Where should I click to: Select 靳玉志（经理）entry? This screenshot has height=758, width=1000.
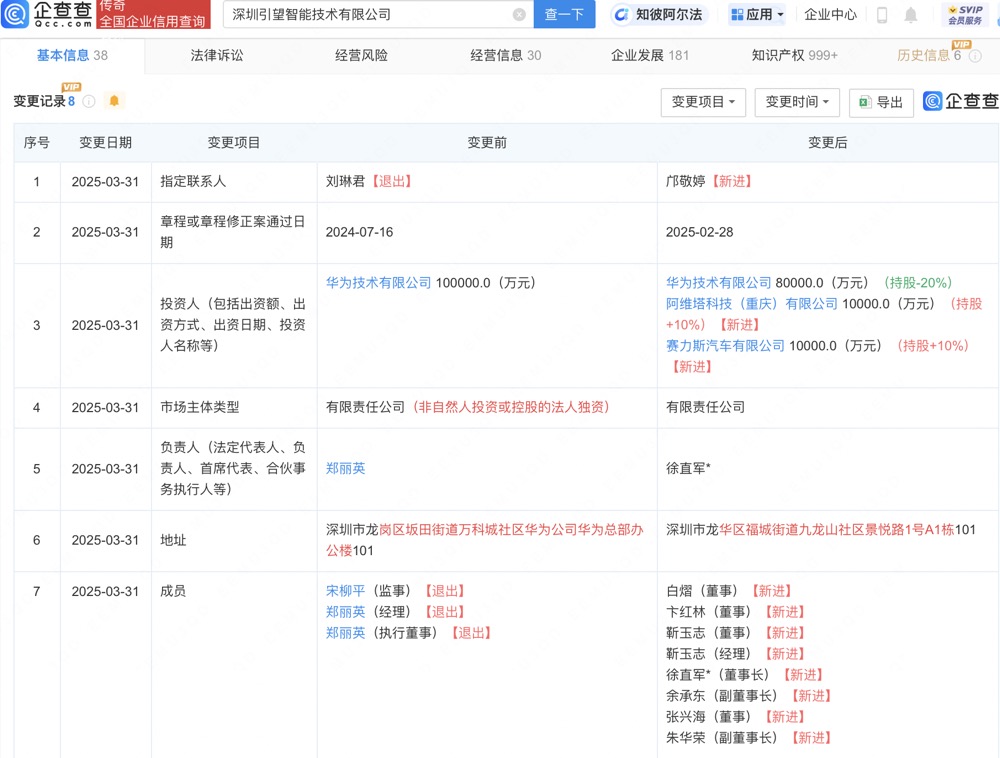pos(735,654)
